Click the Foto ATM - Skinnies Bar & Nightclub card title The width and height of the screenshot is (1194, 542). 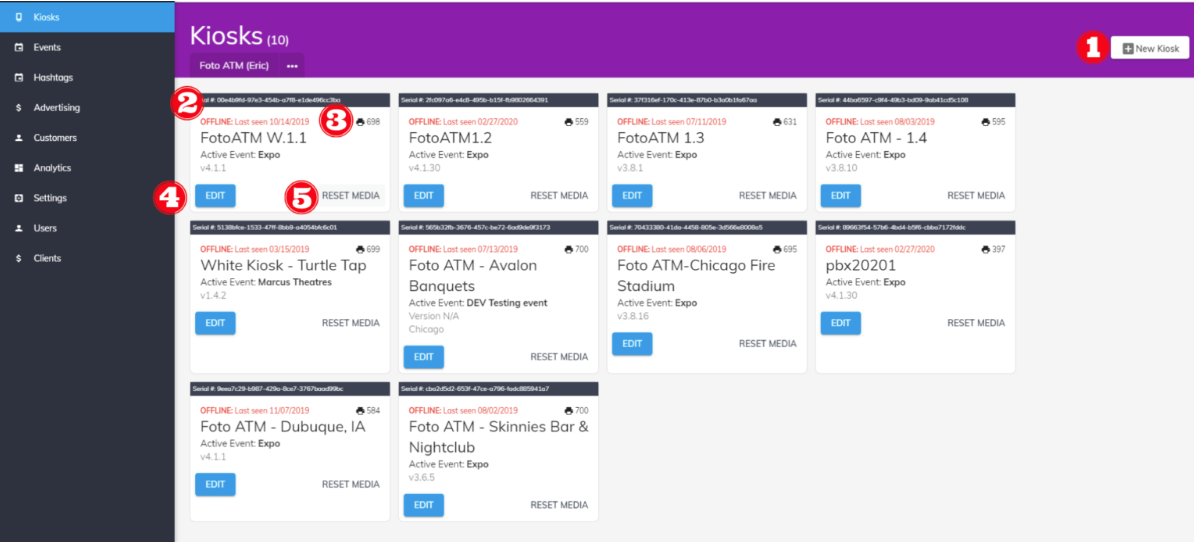click(498, 437)
